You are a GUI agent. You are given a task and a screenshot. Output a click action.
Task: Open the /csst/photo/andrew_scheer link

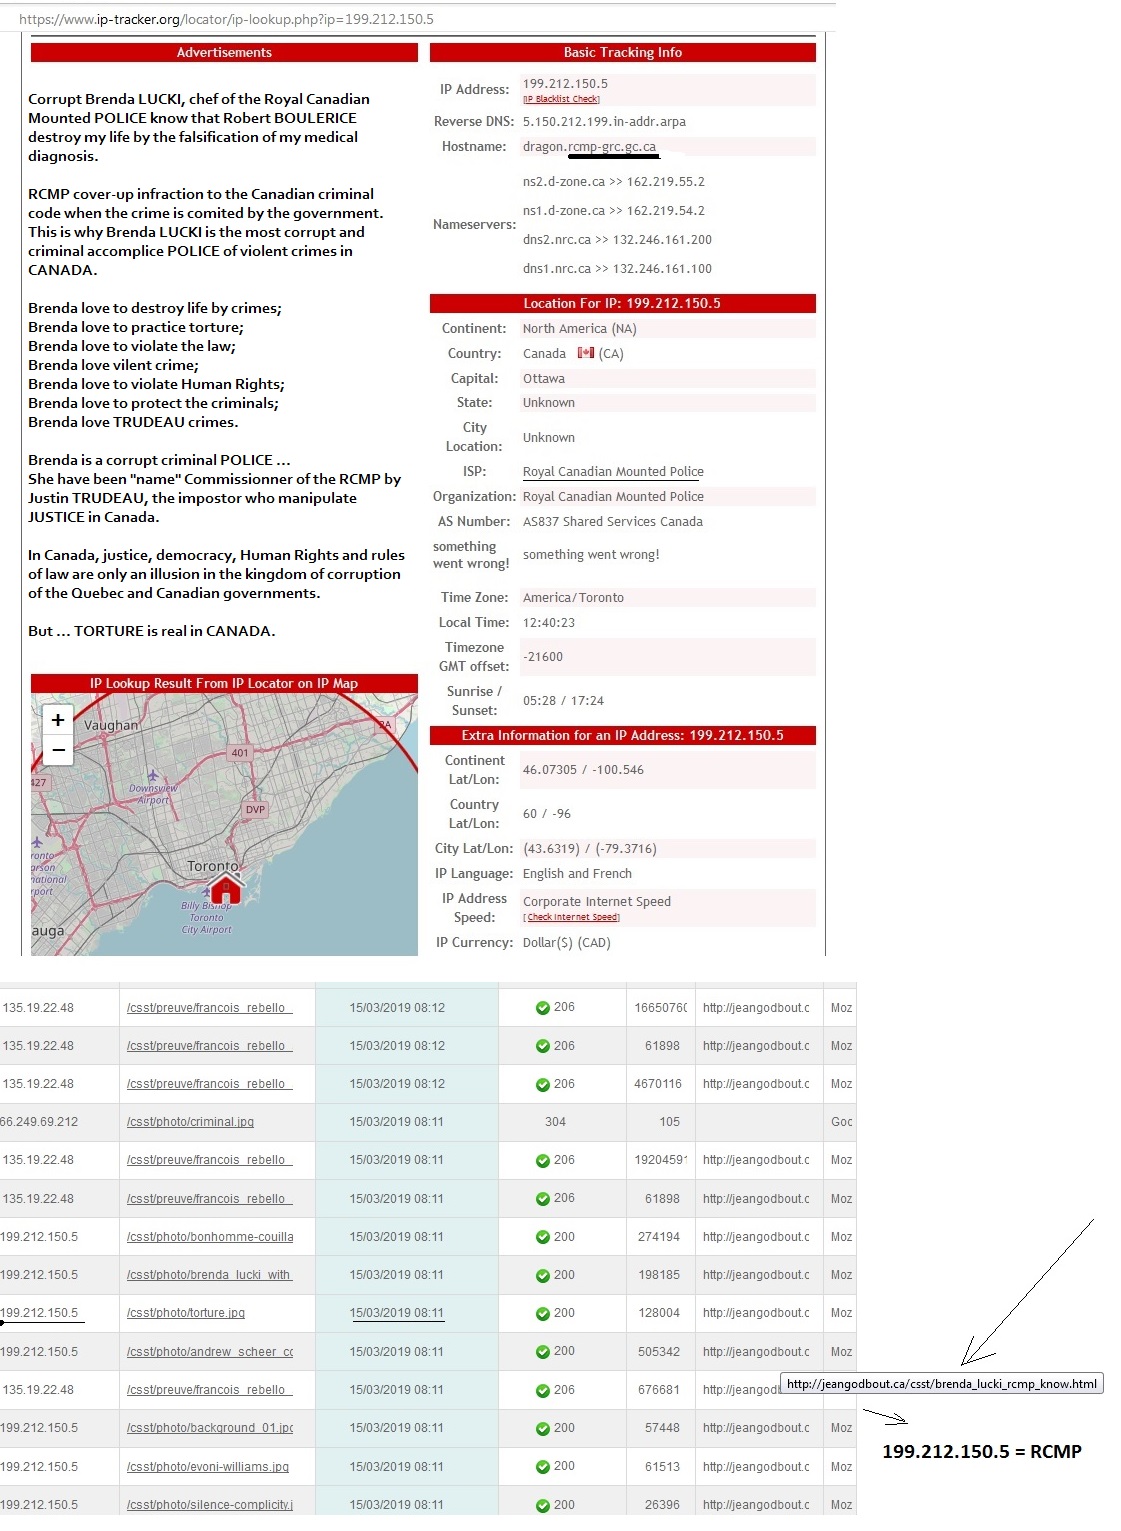pos(210,1352)
